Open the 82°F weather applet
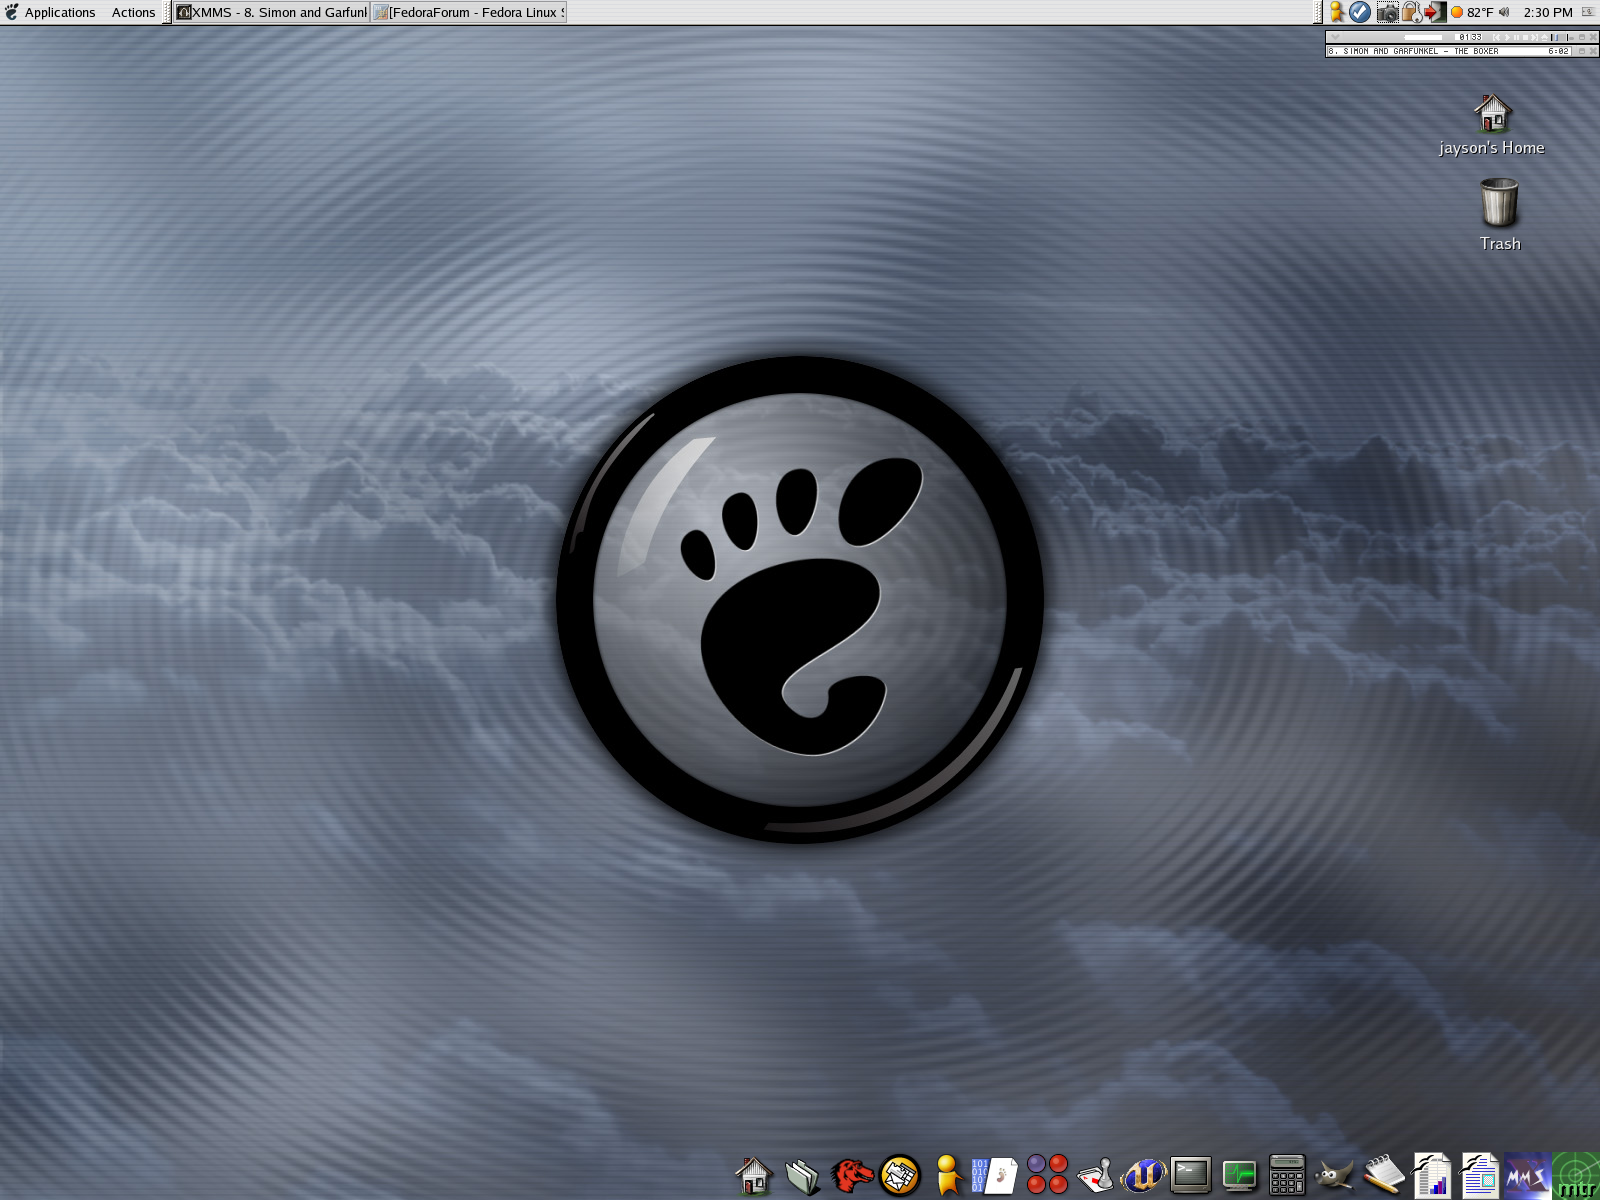Viewport: 1600px width, 1200px height. pyautogui.click(x=1472, y=12)
